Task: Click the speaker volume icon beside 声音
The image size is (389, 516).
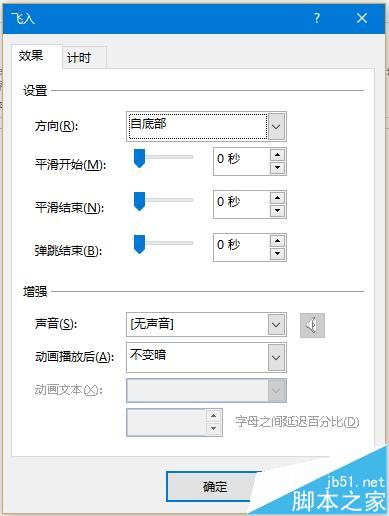Action: (x=312, y=325)
